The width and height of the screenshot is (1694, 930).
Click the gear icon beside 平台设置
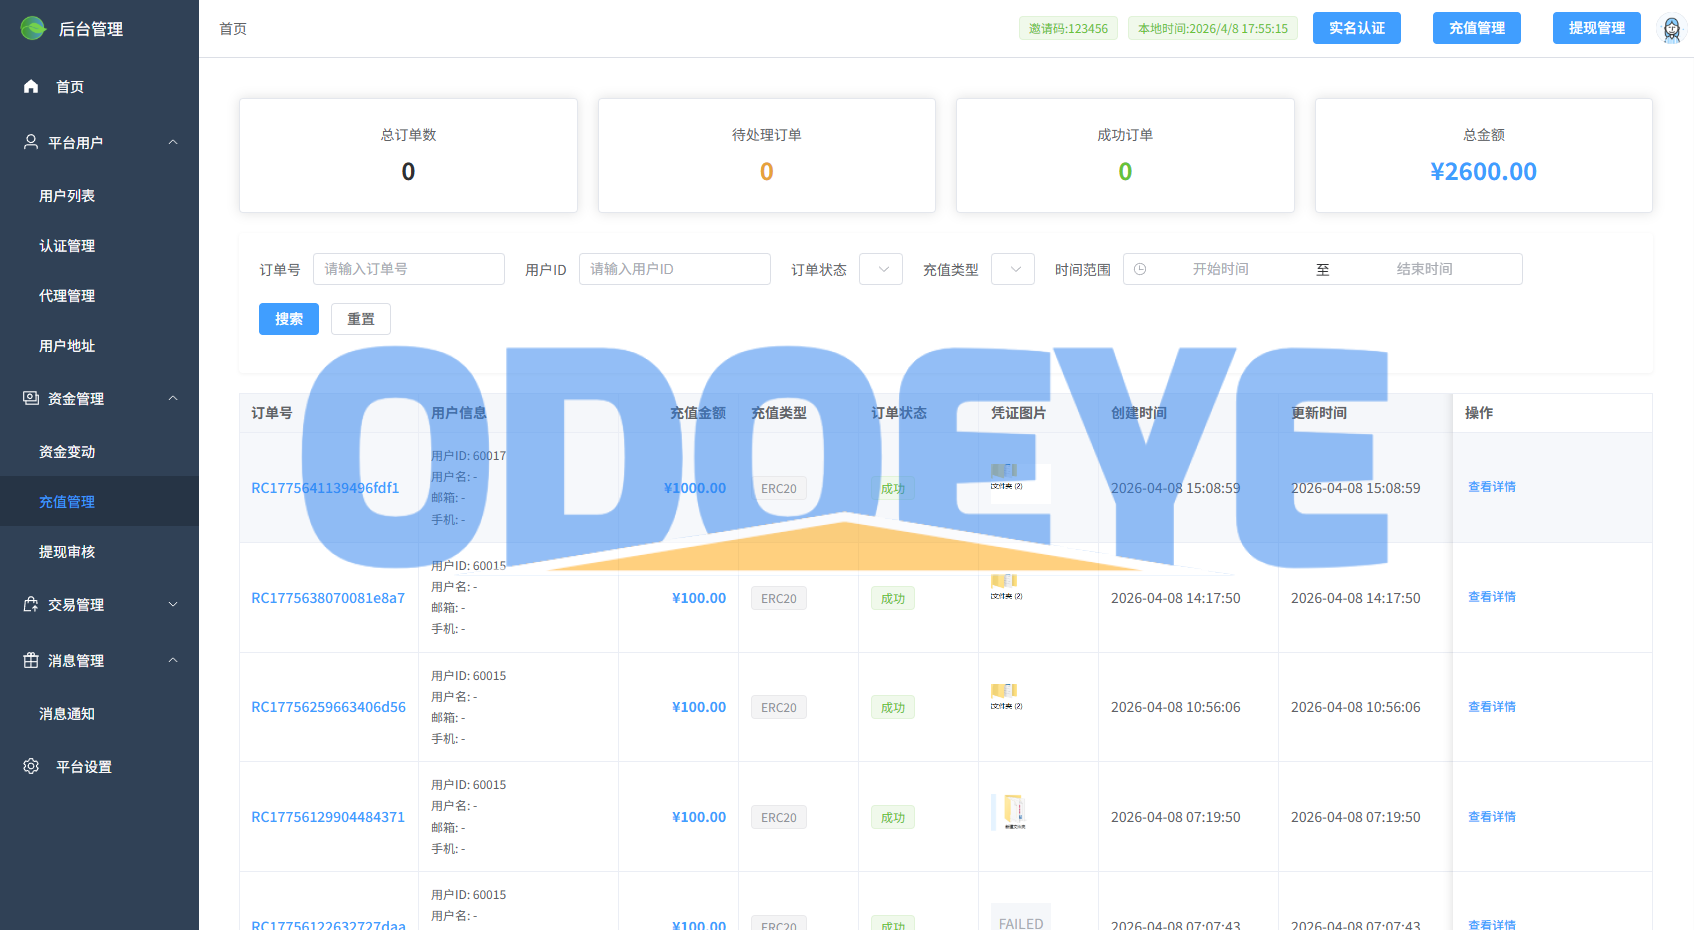[31, 766]
